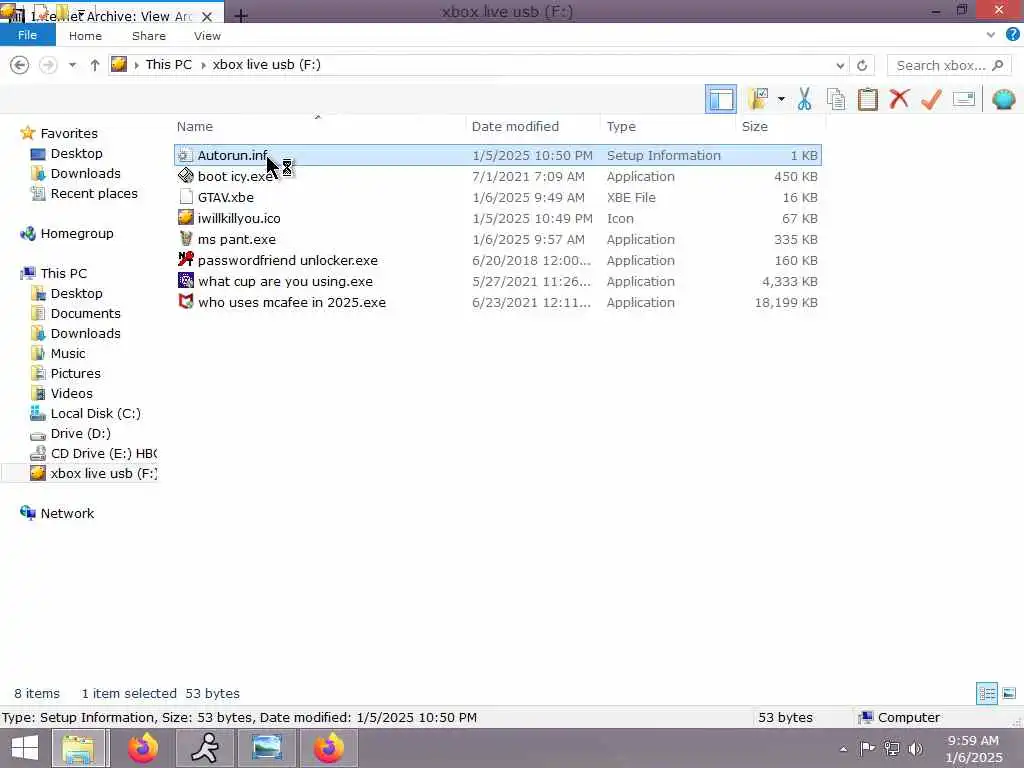1024x768 pixels.
Task: Click the mcafee exe file icon
Action: point(186,301)
